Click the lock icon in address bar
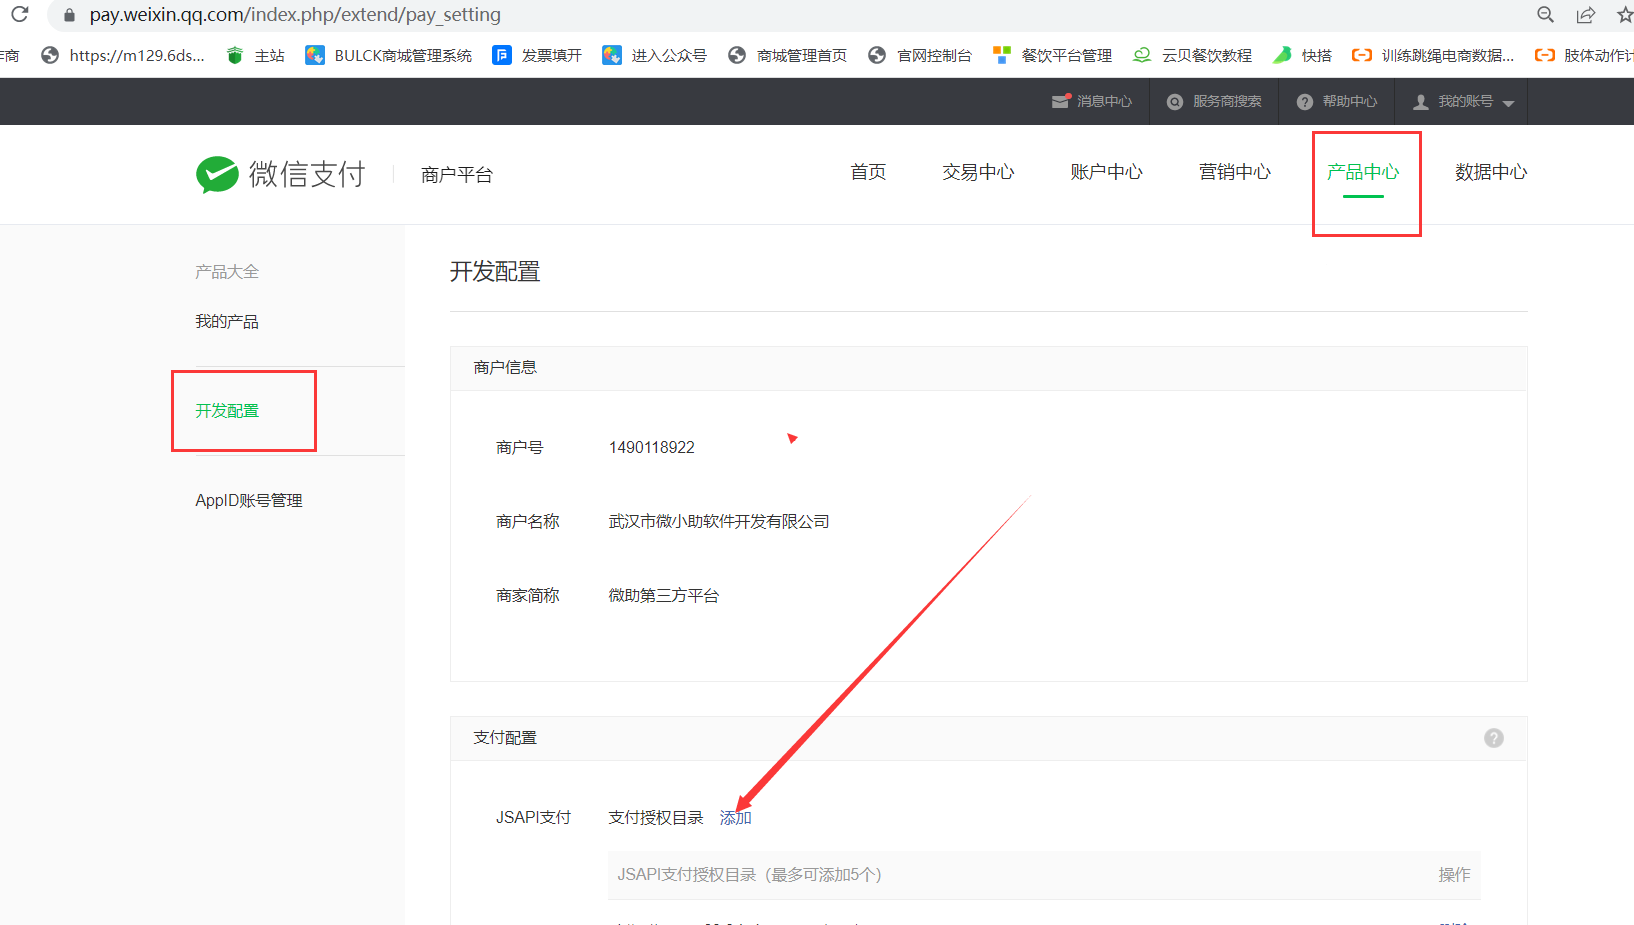The height and width of the screenshot is (925, 1634). pyautogui.click(x=69, y=15)
